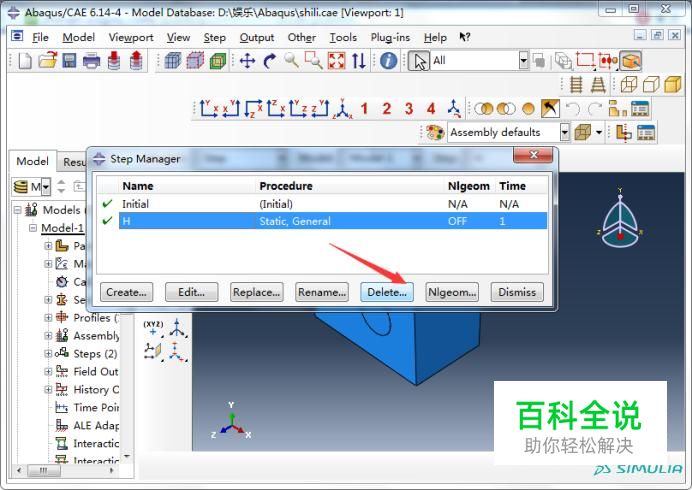Open the selection filter All dropdown
The width and height of the screenshot is (692, 490).
523,60
